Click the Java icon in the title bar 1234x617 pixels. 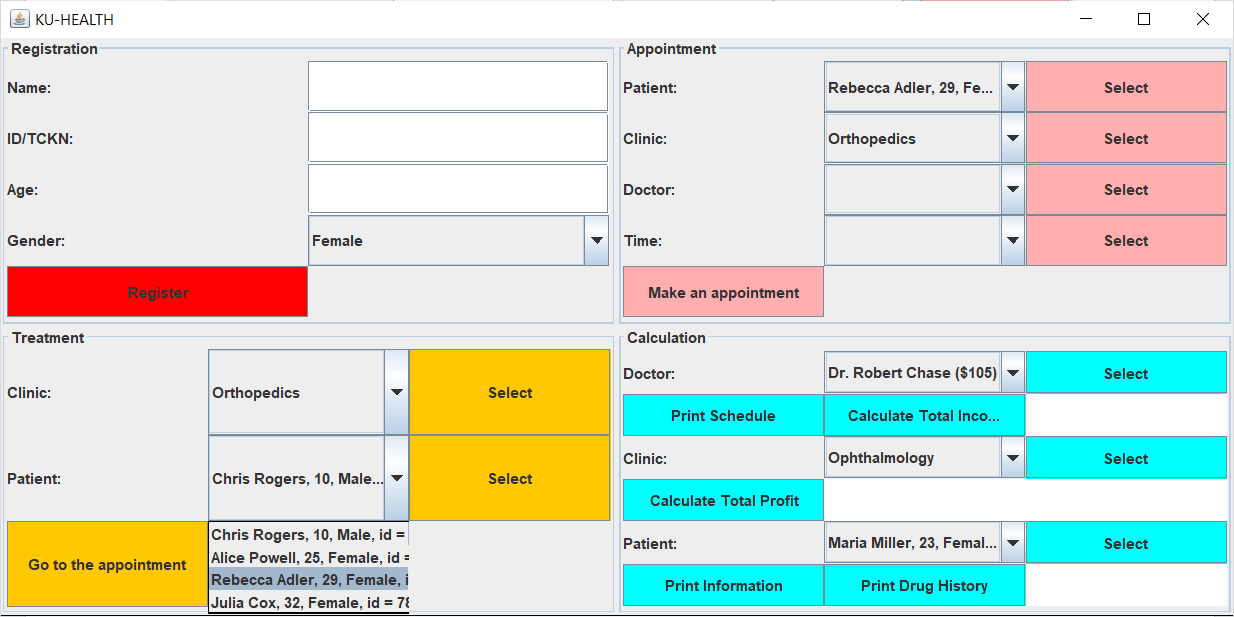19,19
